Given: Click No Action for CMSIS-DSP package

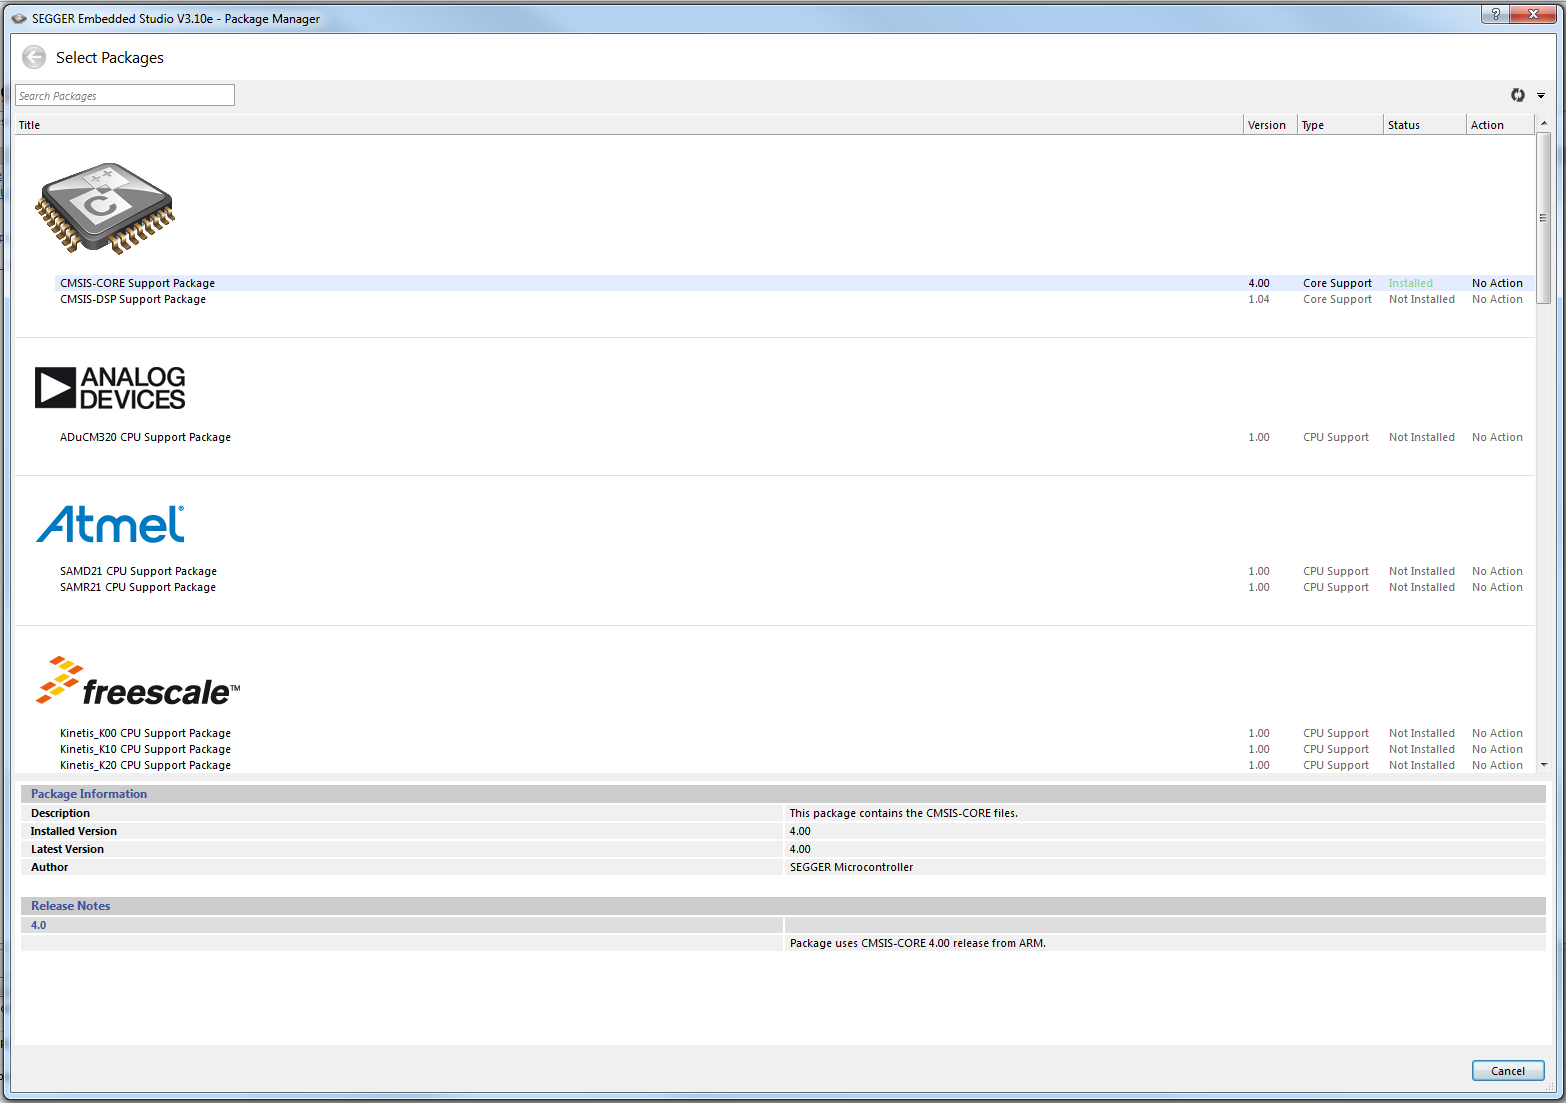Looking at the screenshot, I should (1497, 299).
